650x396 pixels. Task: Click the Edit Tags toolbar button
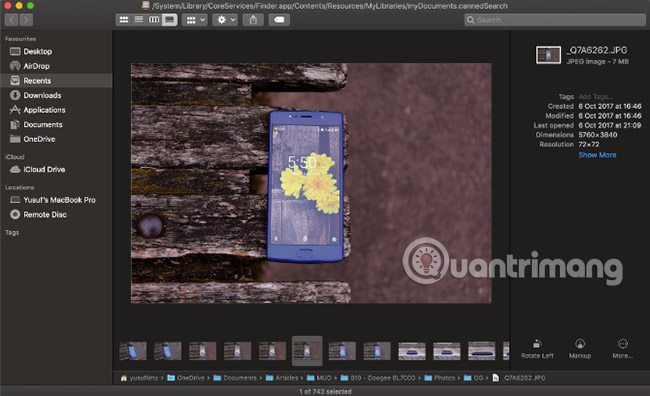point(279,19)
